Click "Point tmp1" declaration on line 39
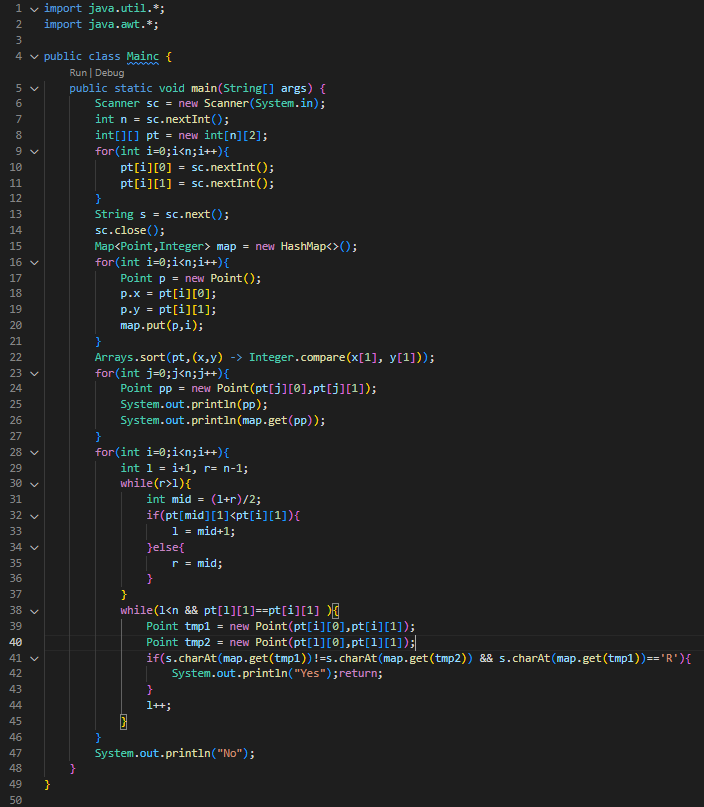 coord(178,626)
